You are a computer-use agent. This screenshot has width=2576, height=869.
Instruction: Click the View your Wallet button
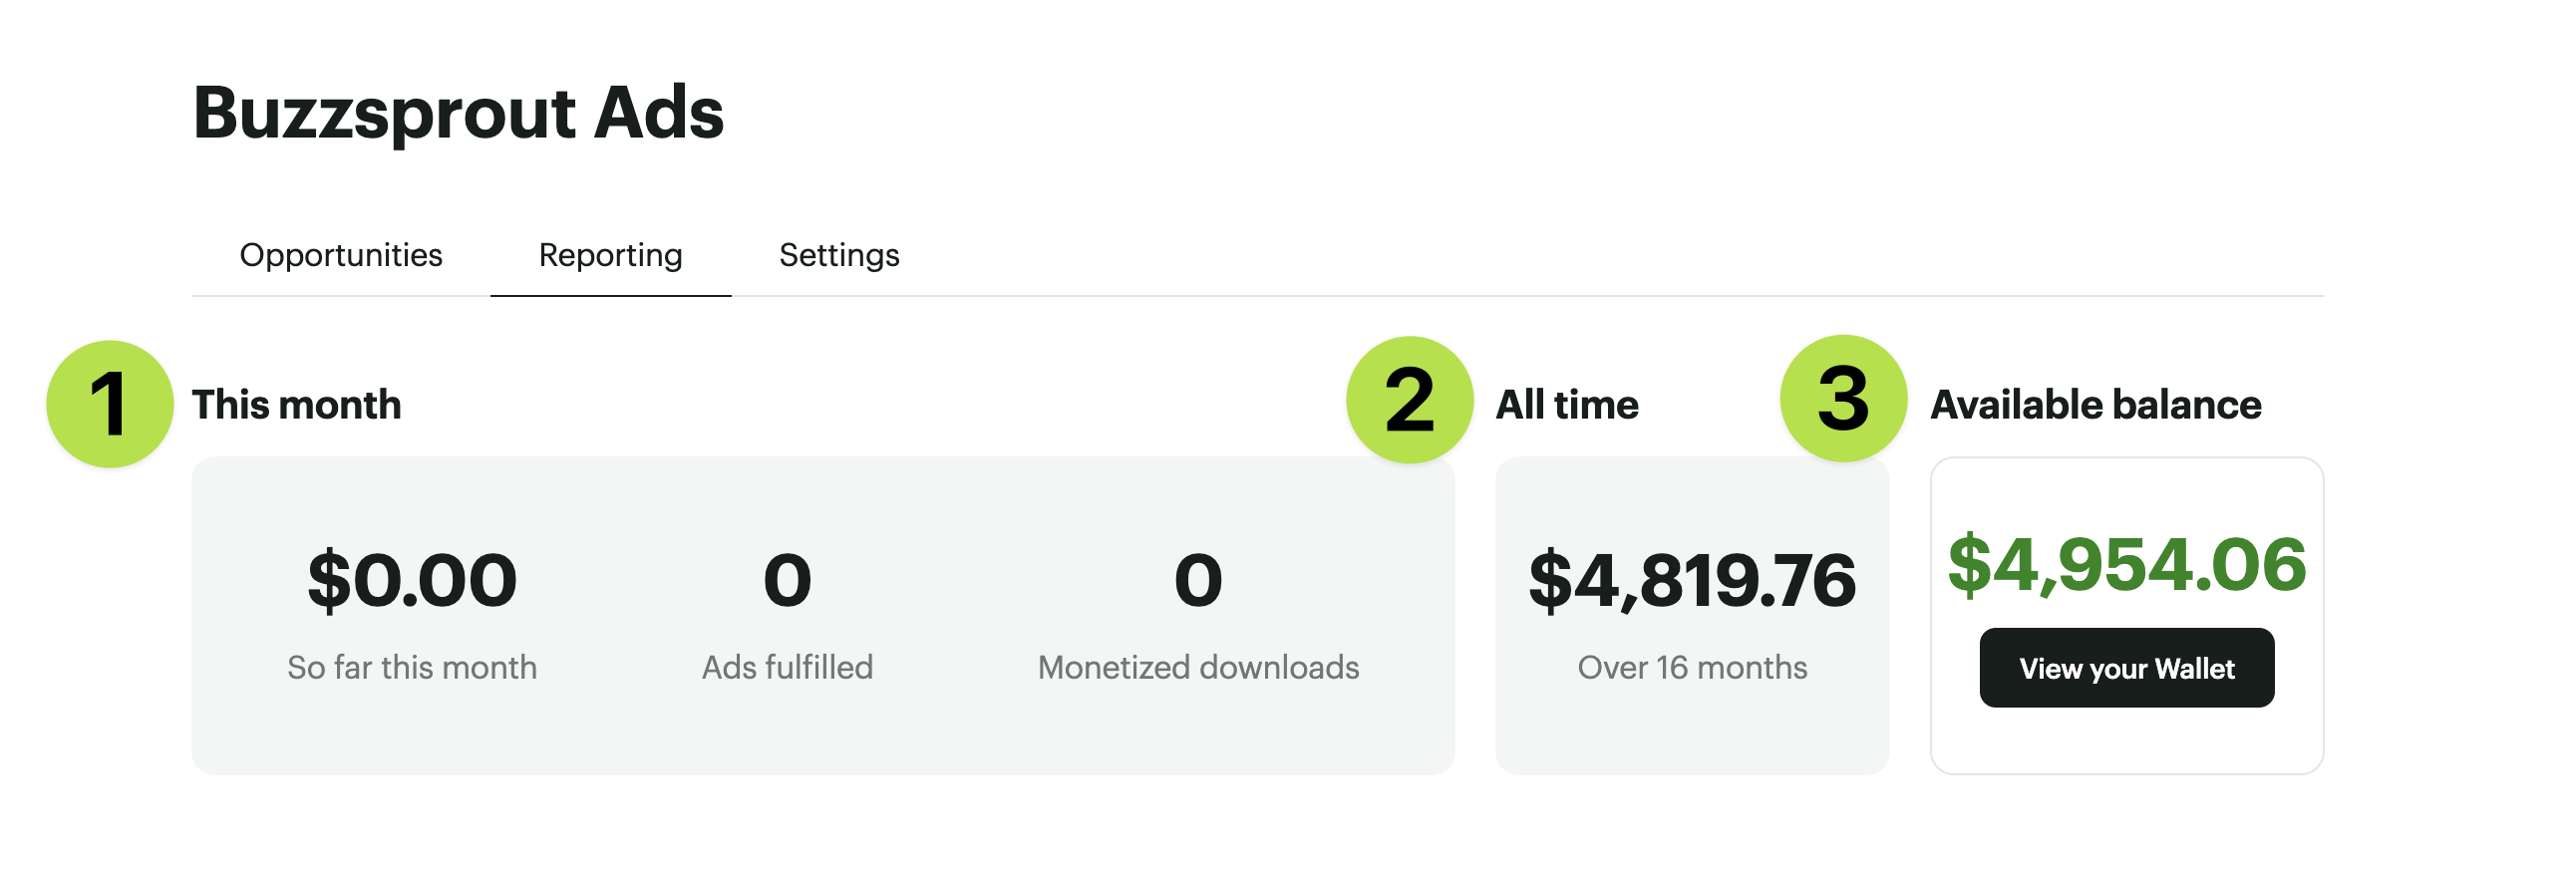(2126, 668)
